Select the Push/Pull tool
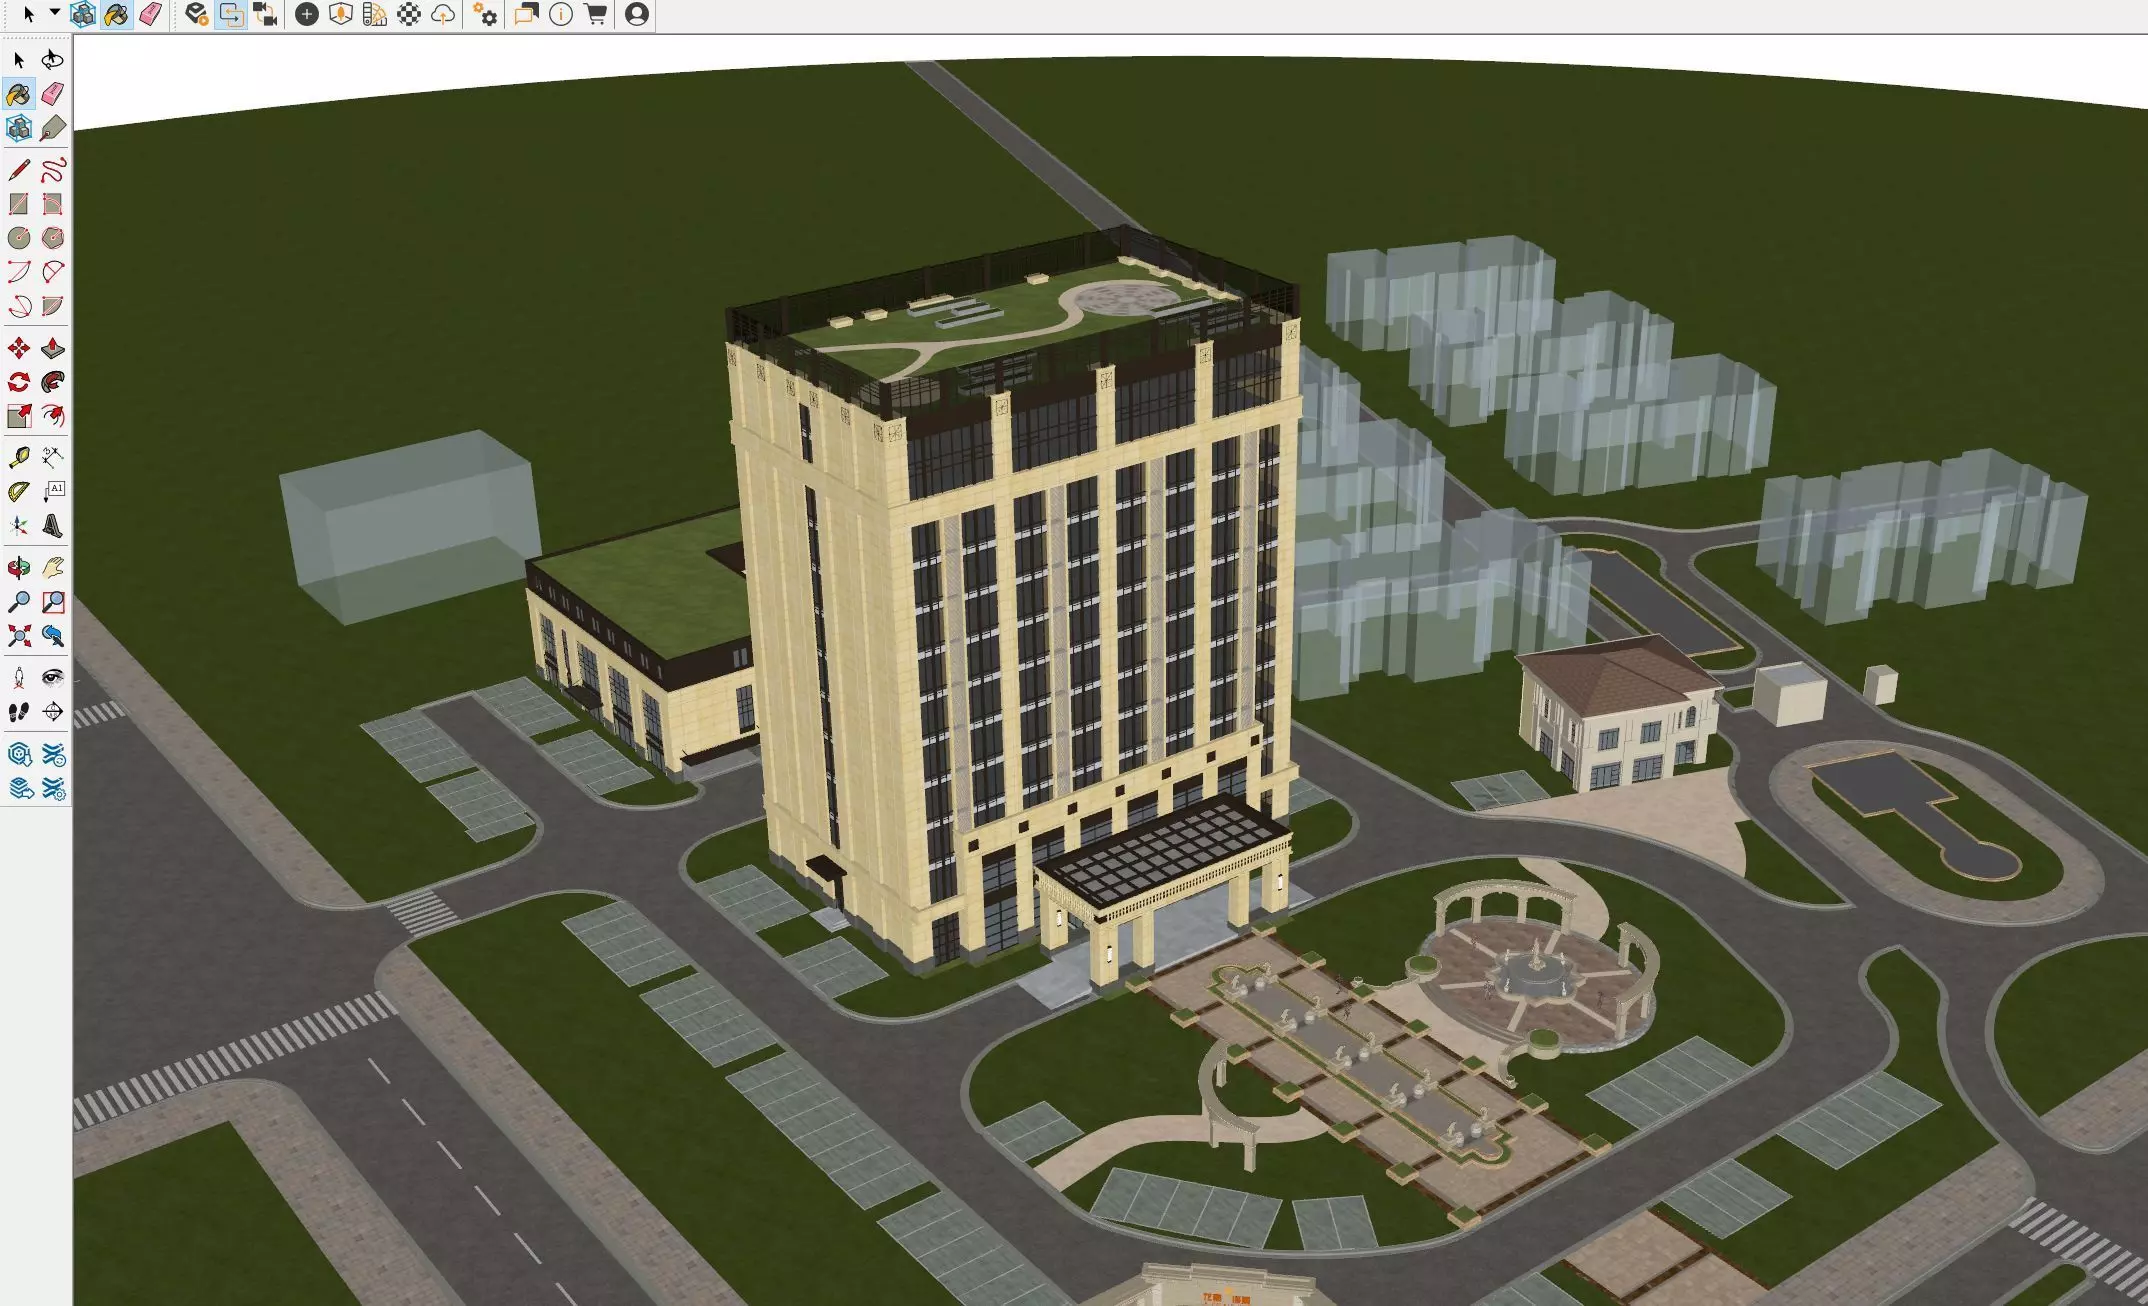This screenshot has width=2148, height=1306. click(x=53, y=348)
